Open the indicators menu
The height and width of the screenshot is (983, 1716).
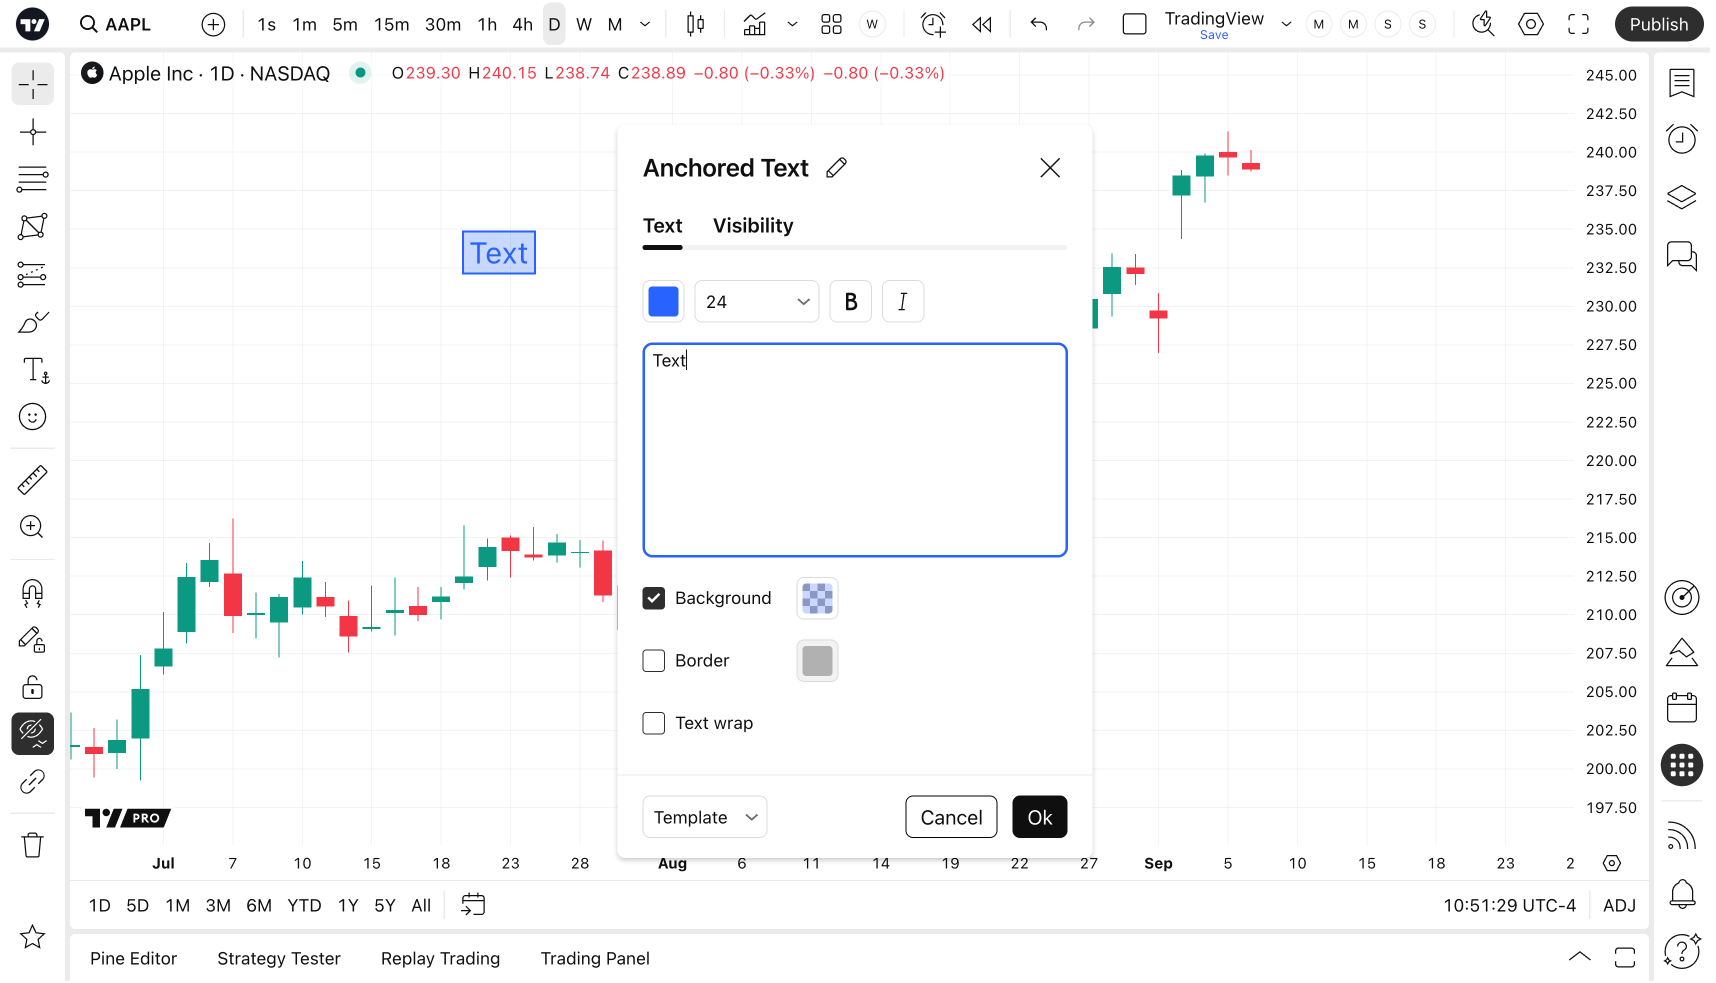(x=755, y=24)
